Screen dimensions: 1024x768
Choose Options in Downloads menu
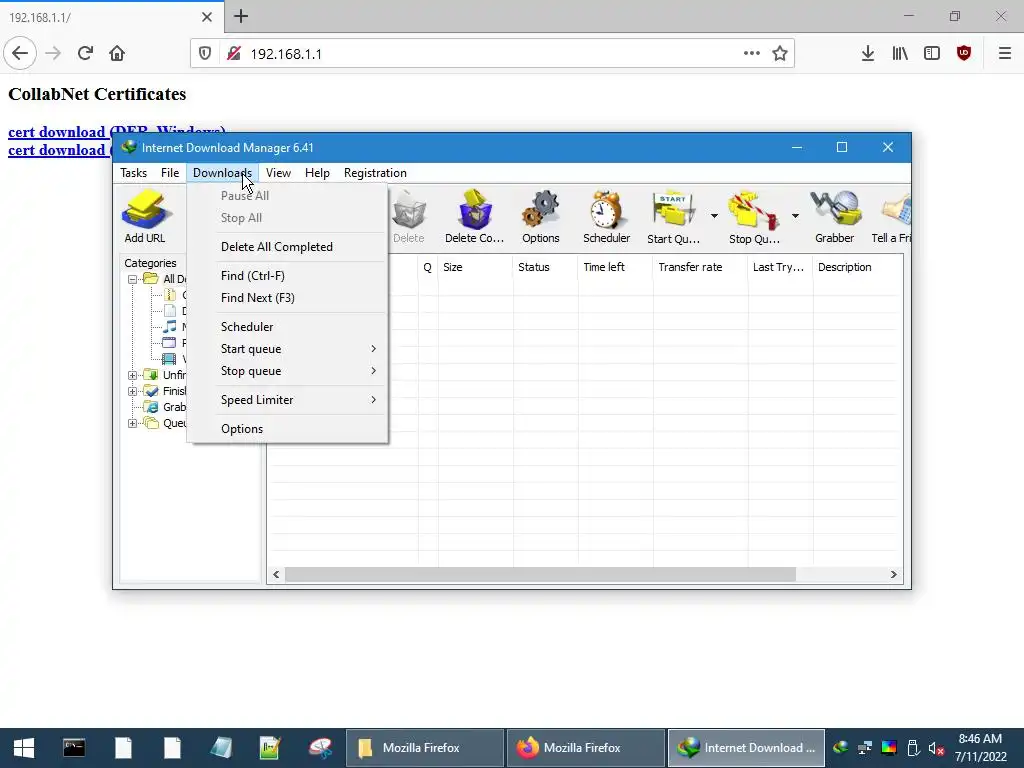click(287, 428)
